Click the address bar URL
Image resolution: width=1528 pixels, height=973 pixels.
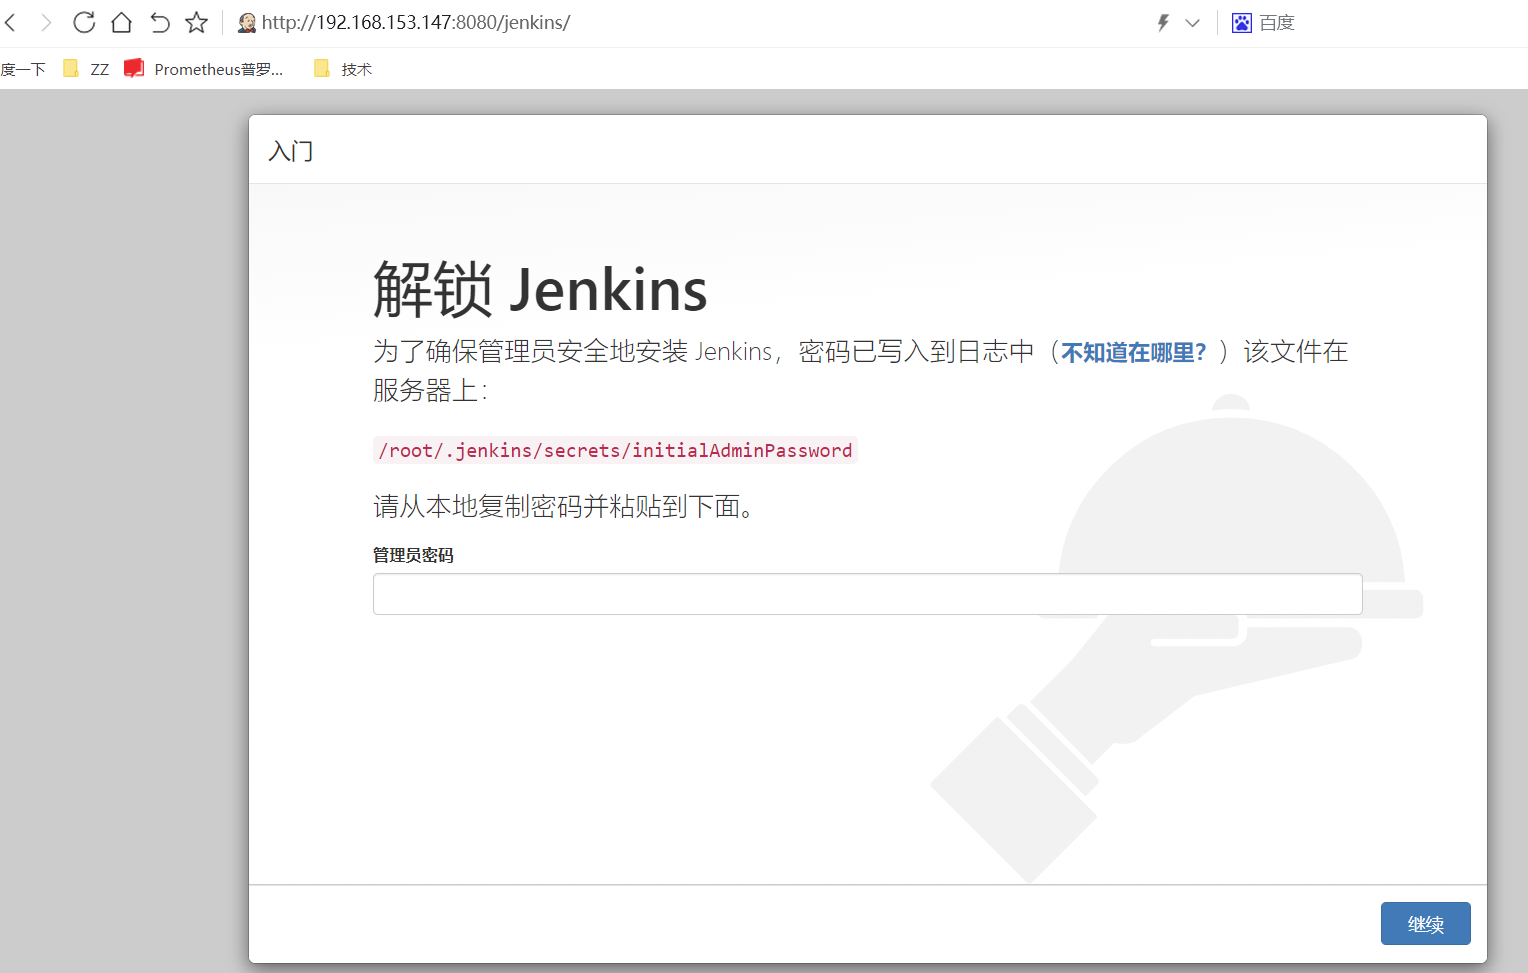[416, 22]
